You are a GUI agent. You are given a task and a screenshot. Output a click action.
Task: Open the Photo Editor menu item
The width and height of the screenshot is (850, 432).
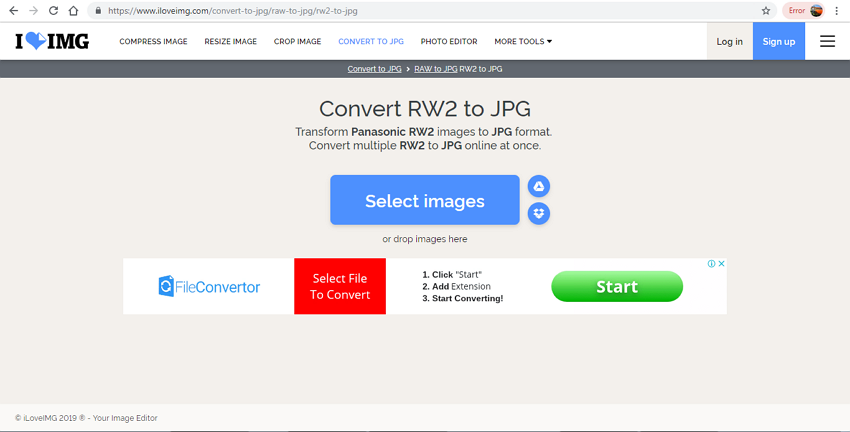click(449, 42)
